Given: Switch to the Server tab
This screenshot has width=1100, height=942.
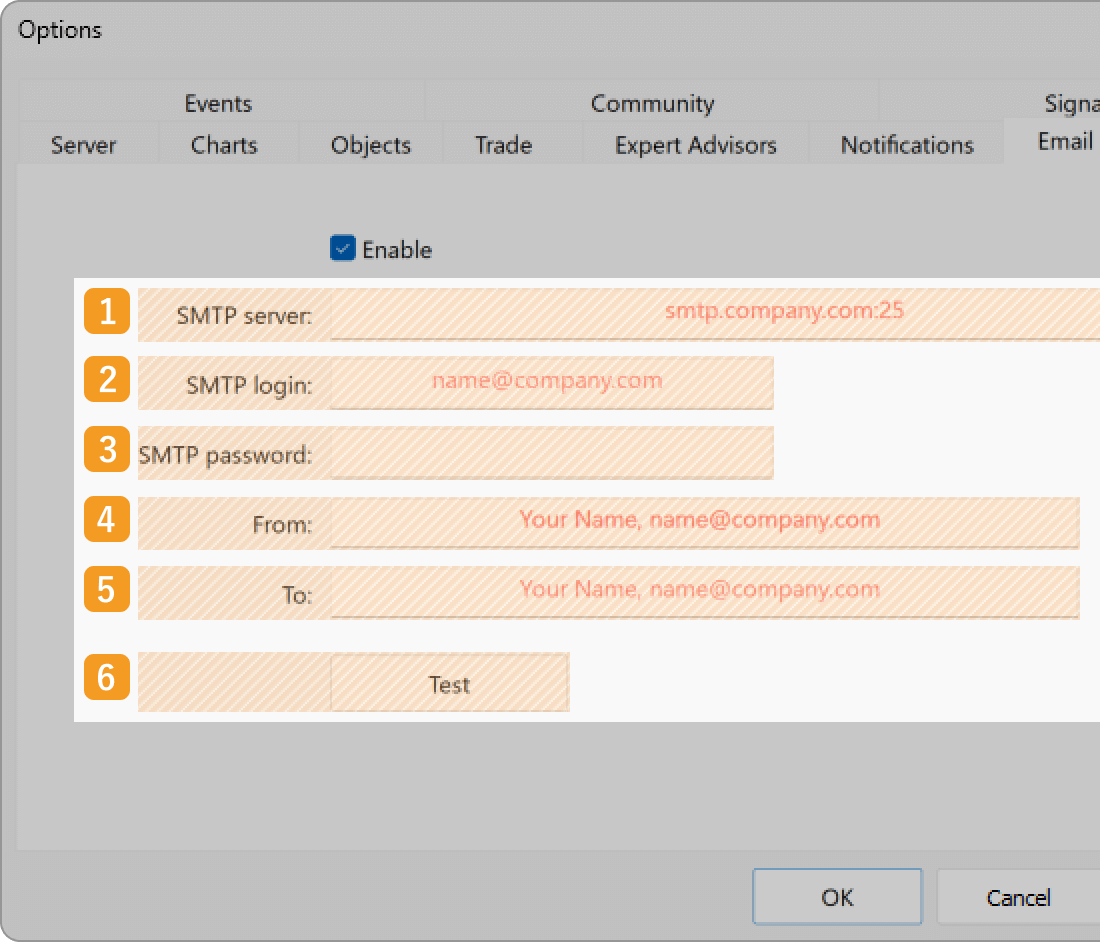Looking at the screenshot, I should click(84, 145).
